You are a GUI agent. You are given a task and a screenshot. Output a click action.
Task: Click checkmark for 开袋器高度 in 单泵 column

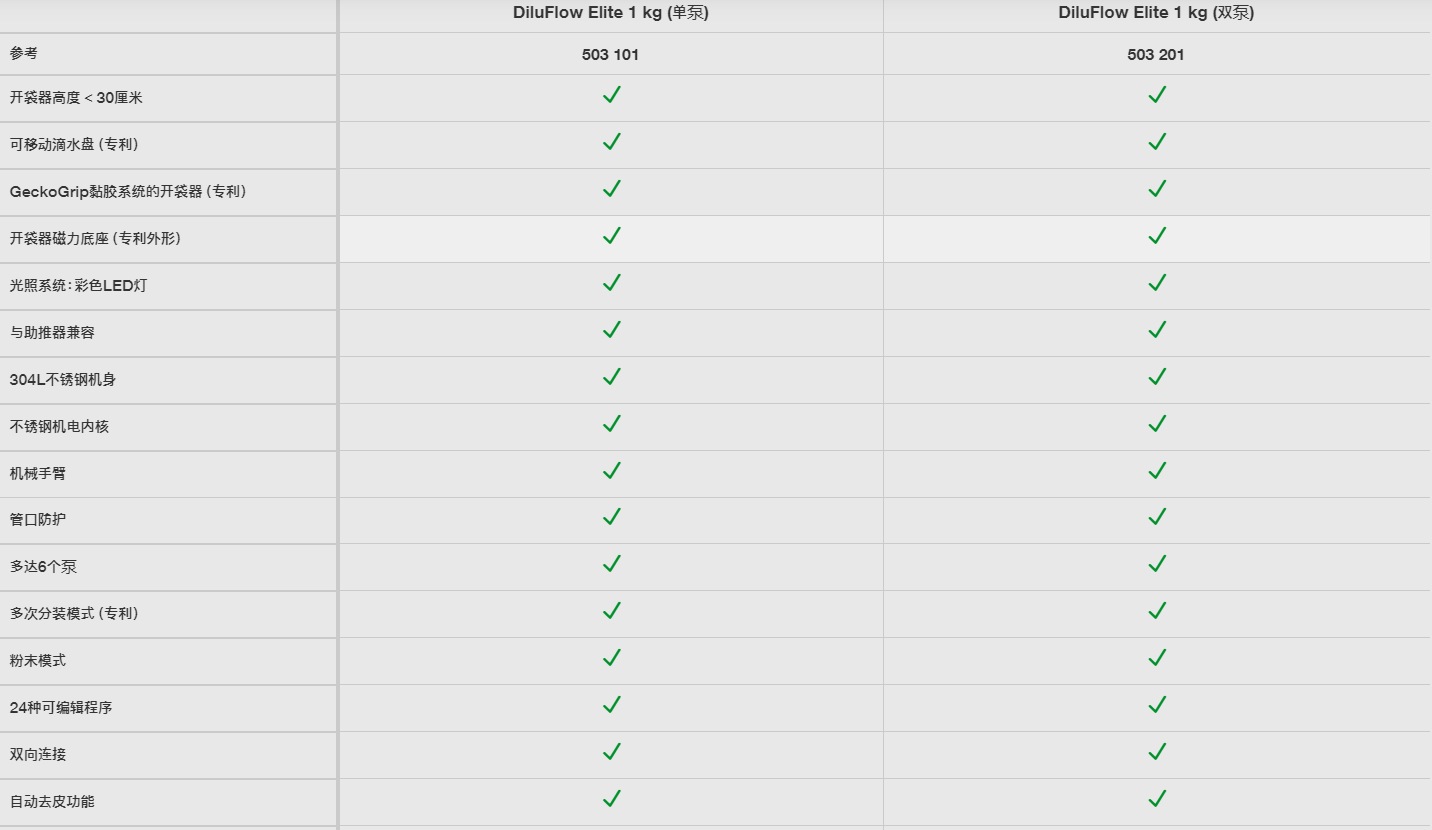tap(611, 95)
